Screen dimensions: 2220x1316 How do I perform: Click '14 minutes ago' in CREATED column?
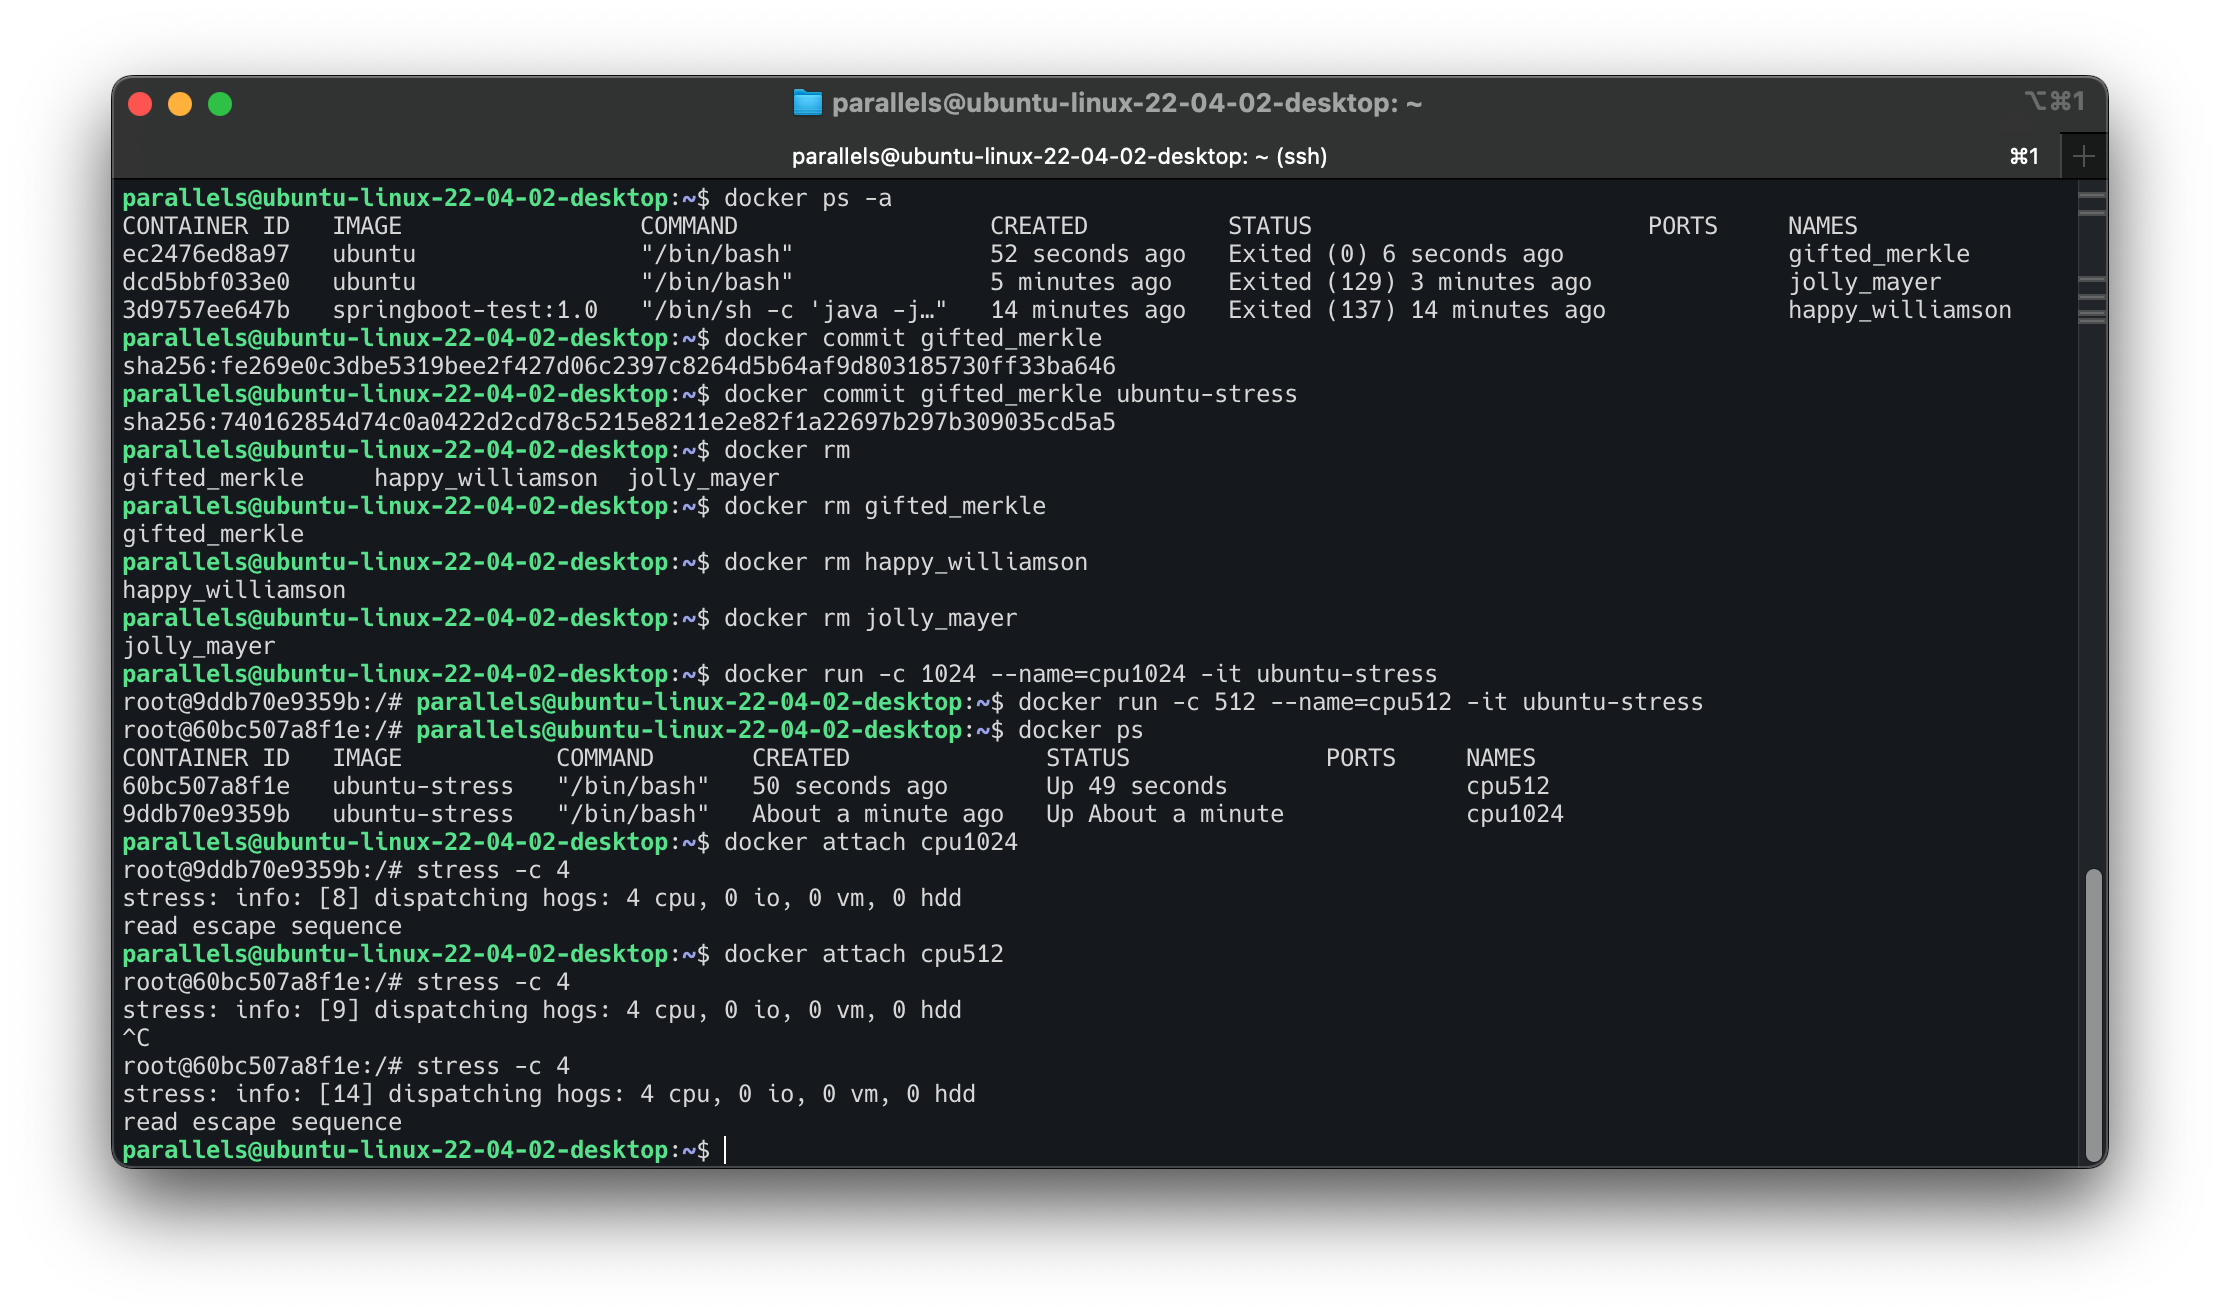pos(1087,310)
